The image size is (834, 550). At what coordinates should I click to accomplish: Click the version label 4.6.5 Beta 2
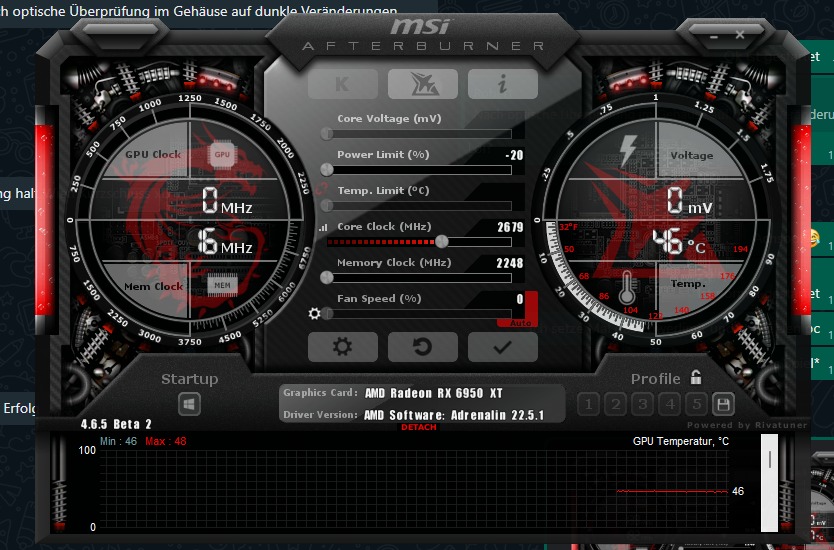point(116,424)
